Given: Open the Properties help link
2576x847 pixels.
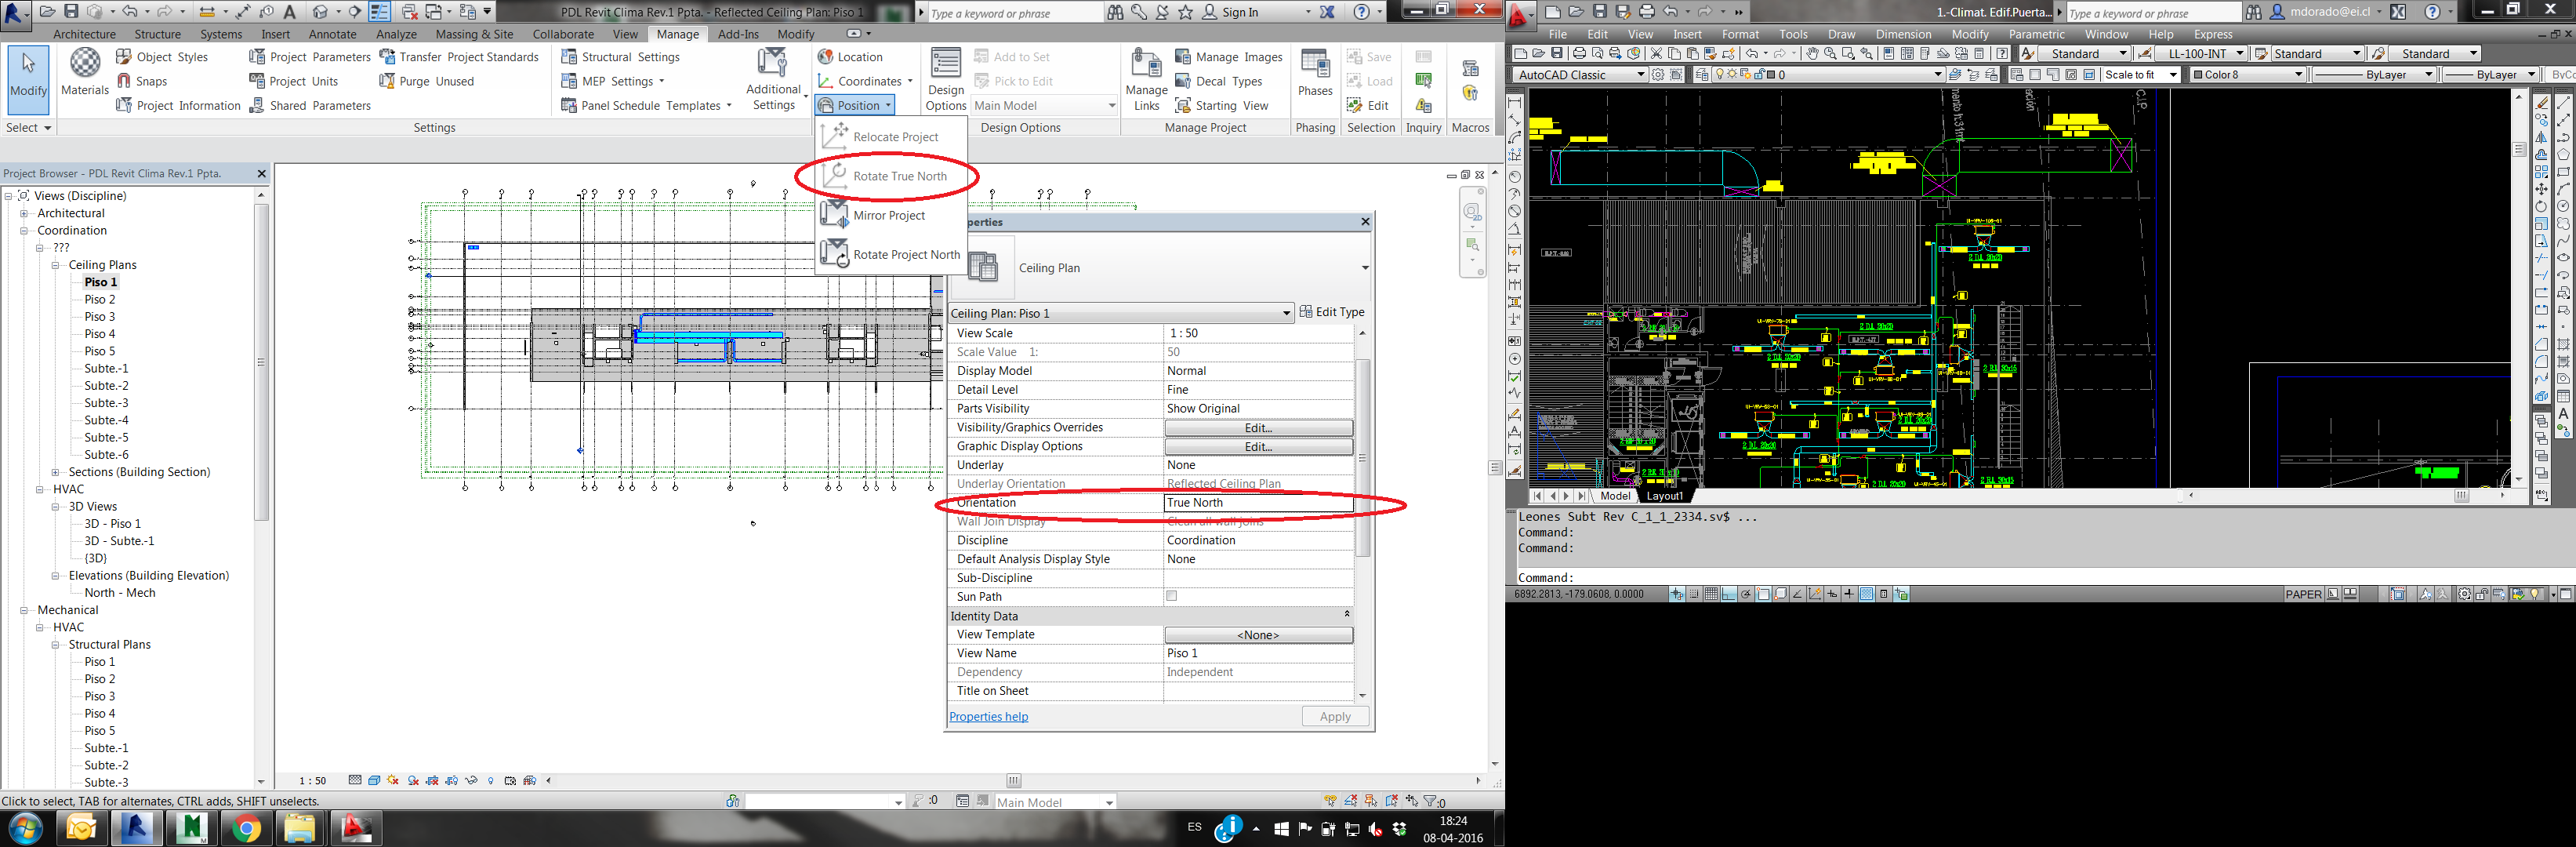Looking at the screenshot, I should click(x=988, y=717).
